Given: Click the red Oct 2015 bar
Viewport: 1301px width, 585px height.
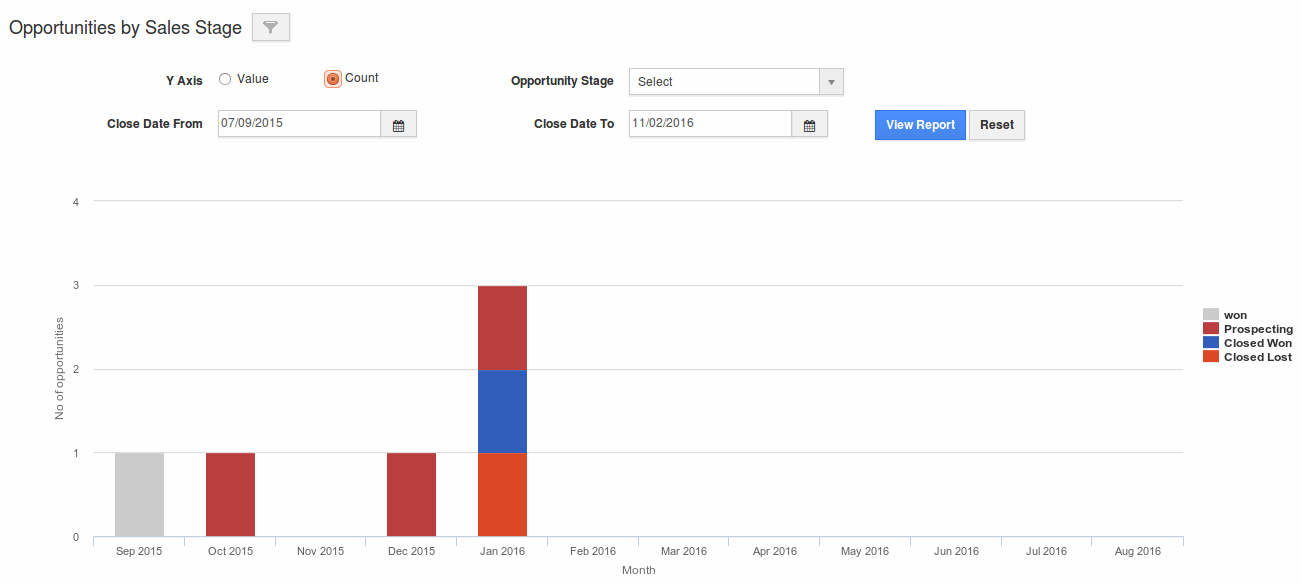Looking at the screenshot, I should 230,495.
